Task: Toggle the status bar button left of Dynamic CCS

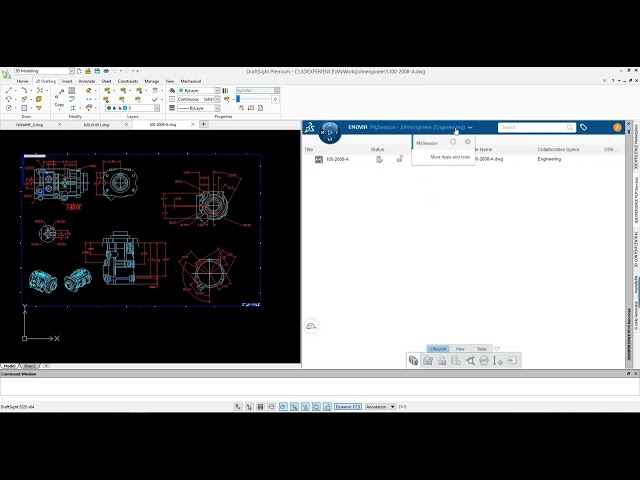Action: click(x=327, y=407)
